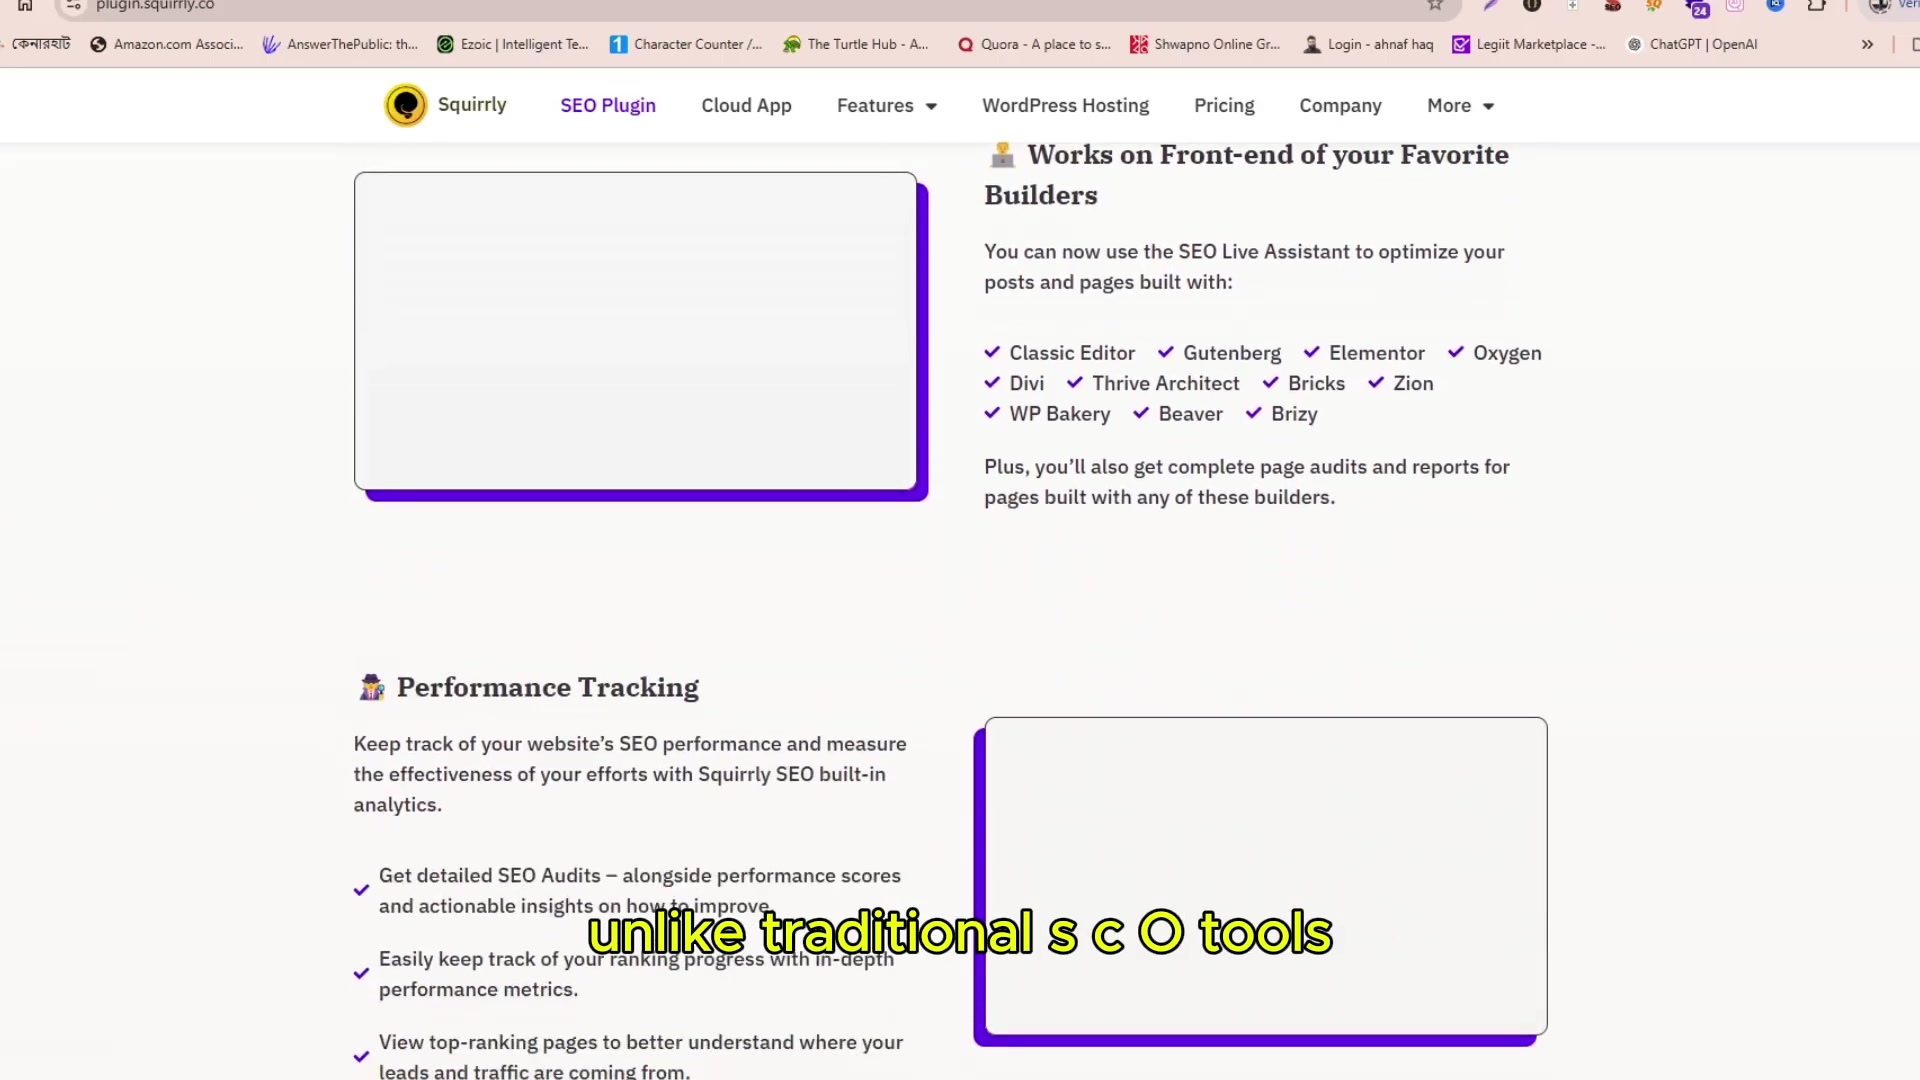Screen dimensions: 1920x1080
Task: Click the red SEO extension icon
Action: tap(1612, 5)
